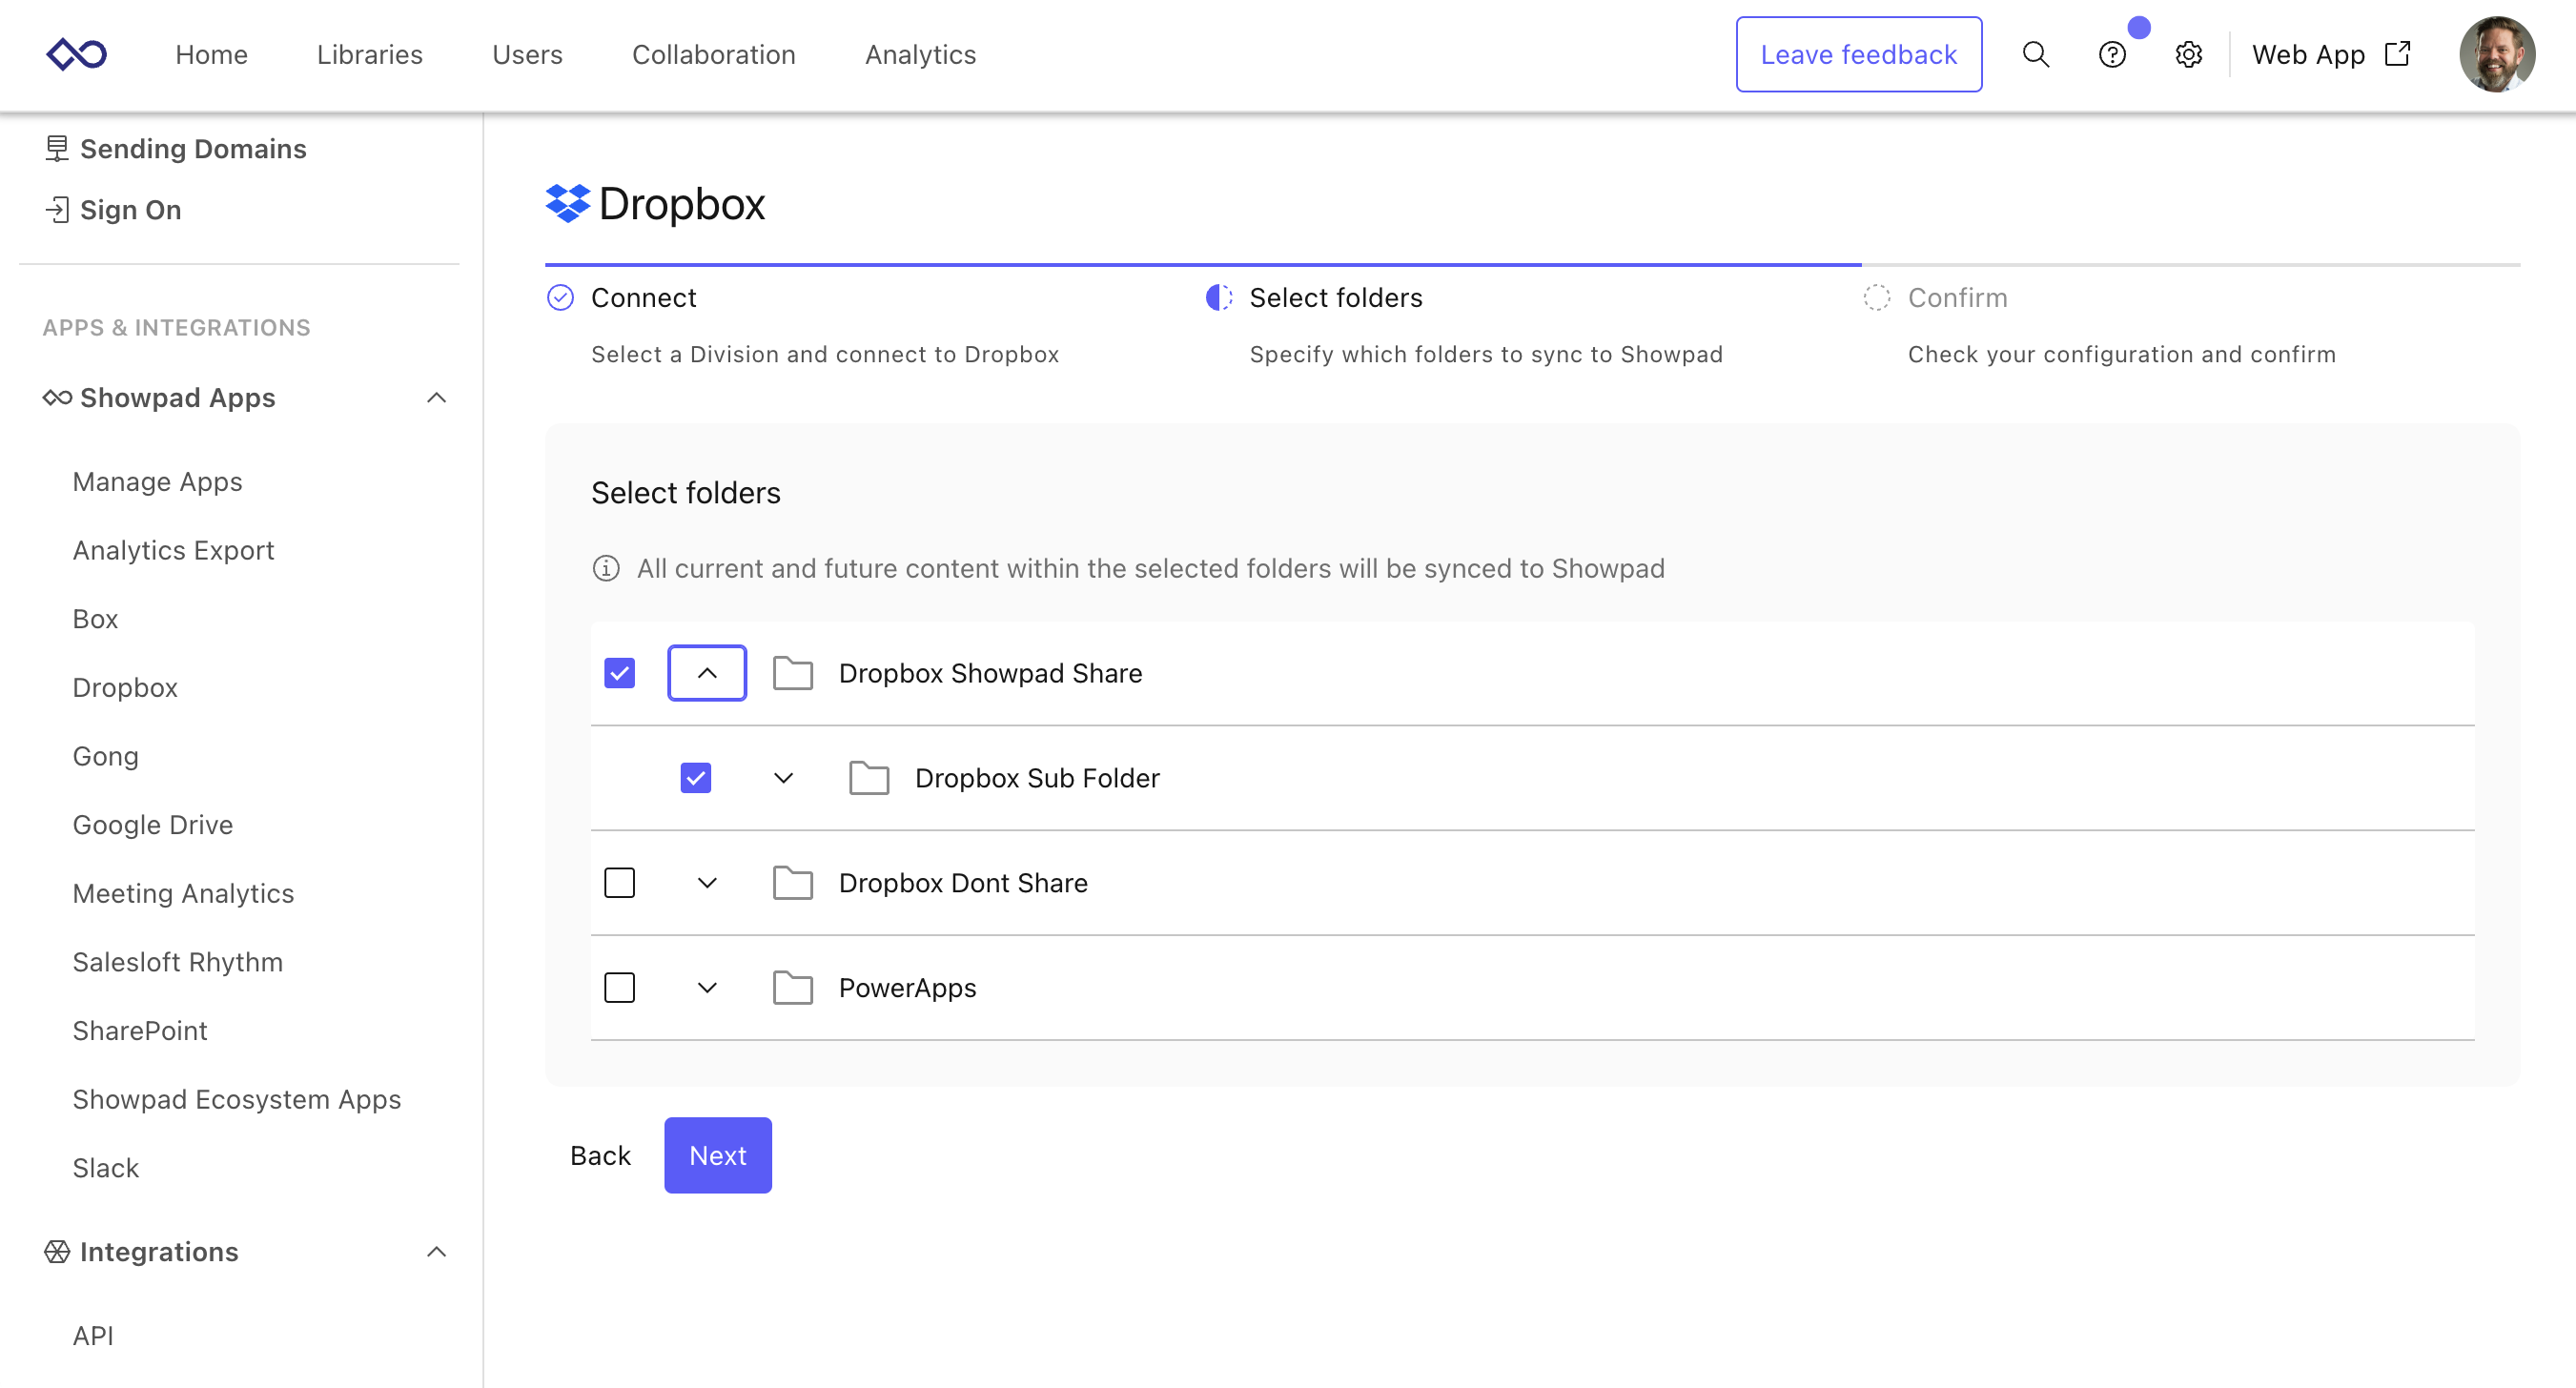Open search with magnifier icon
The width and height of the screenshot is (2576, 1388).
pyautogui.click(x=2035, y=54)
